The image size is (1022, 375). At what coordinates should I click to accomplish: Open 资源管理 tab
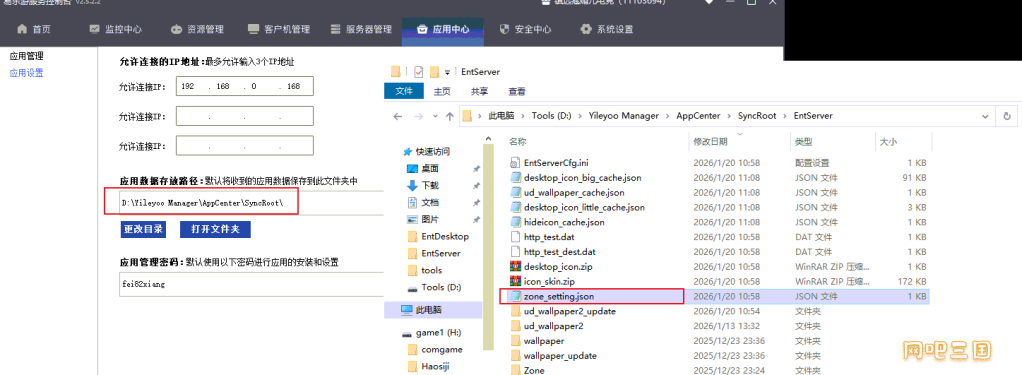197,29
